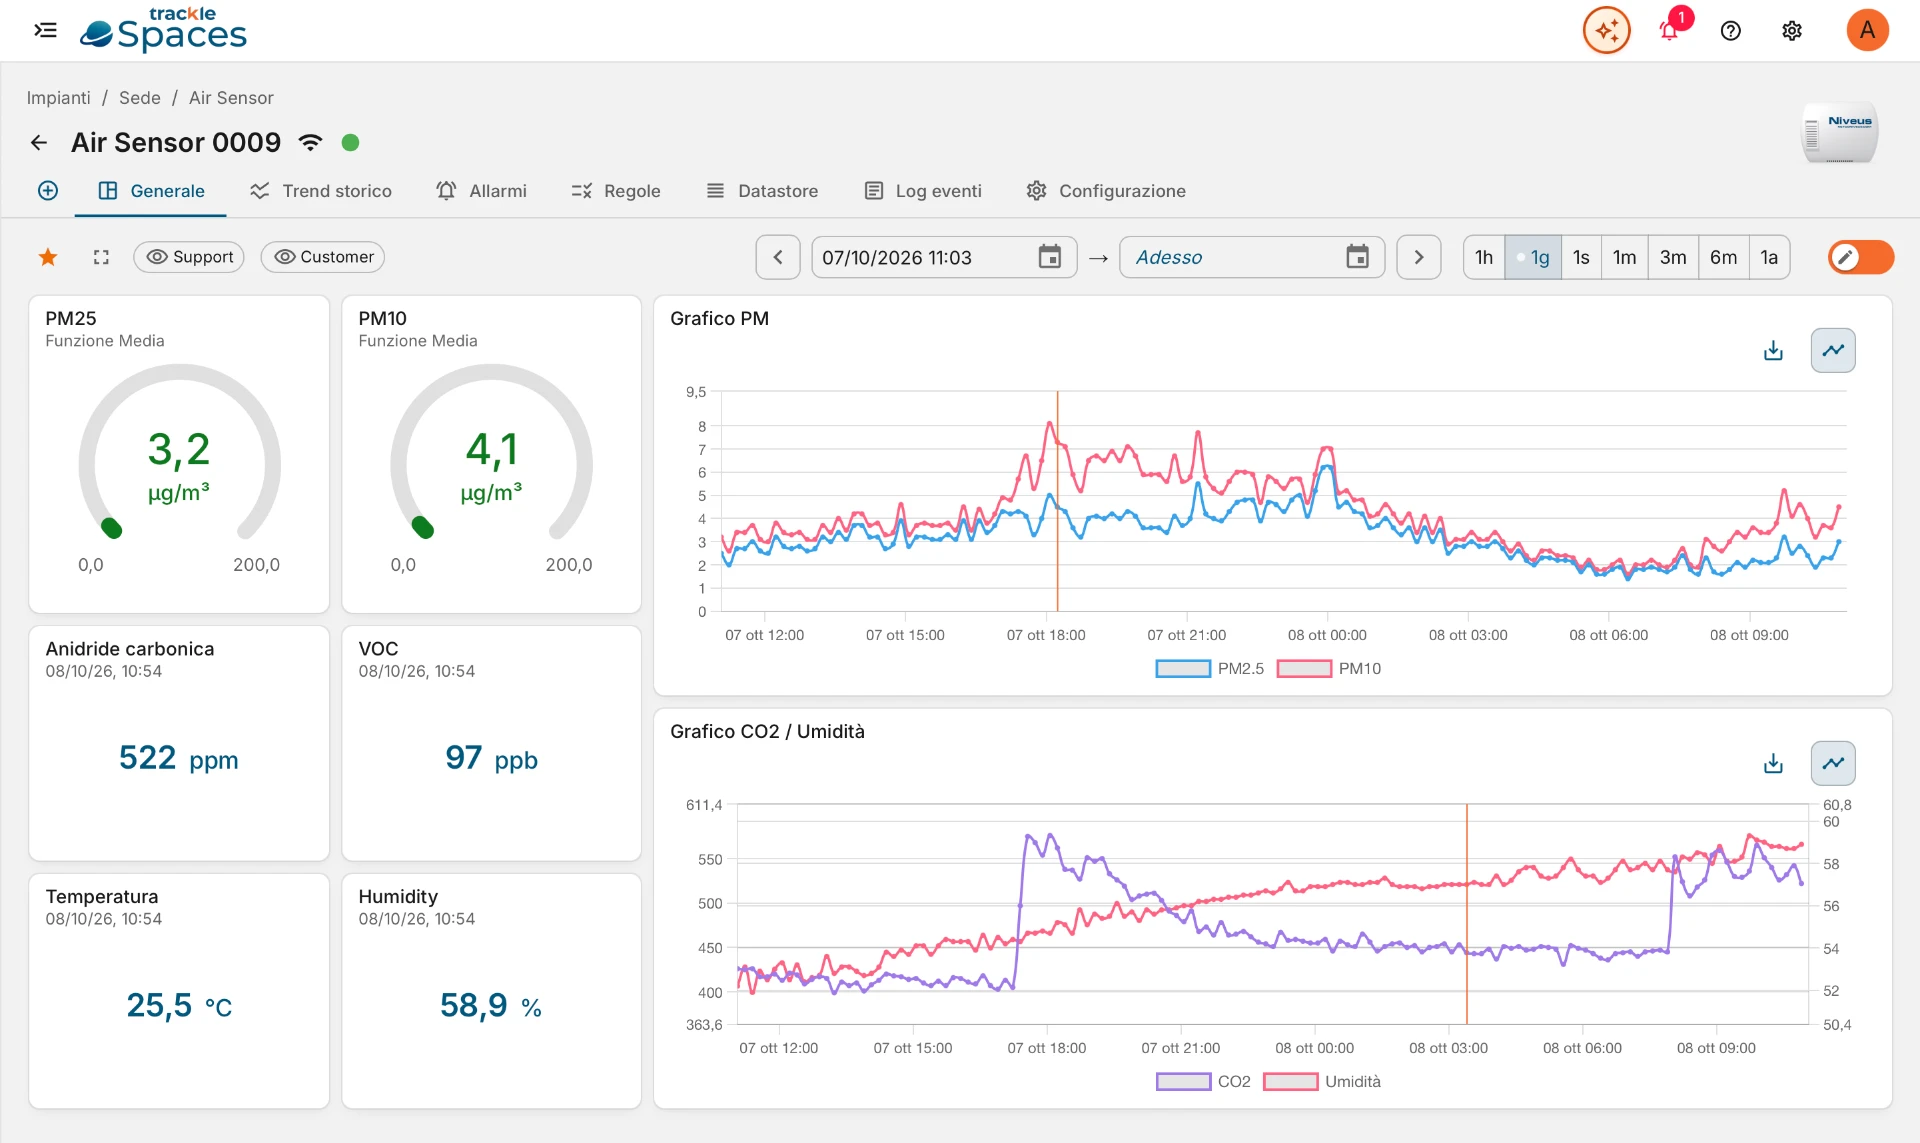
Task: Click the Adesso end date field
Action: tap(1251, 257)
